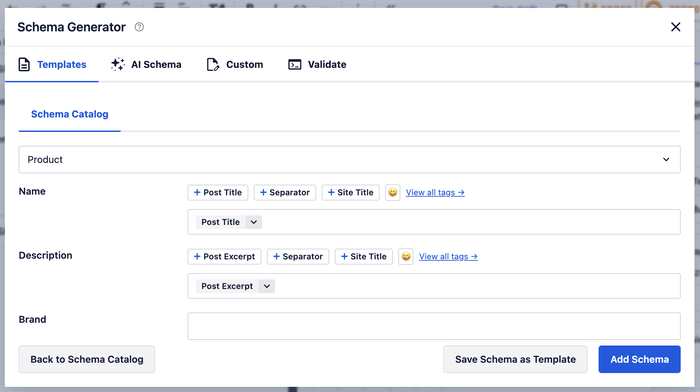Click View all tags link for Name
This screenshot has height=392, width=700.
pos(435,192)
